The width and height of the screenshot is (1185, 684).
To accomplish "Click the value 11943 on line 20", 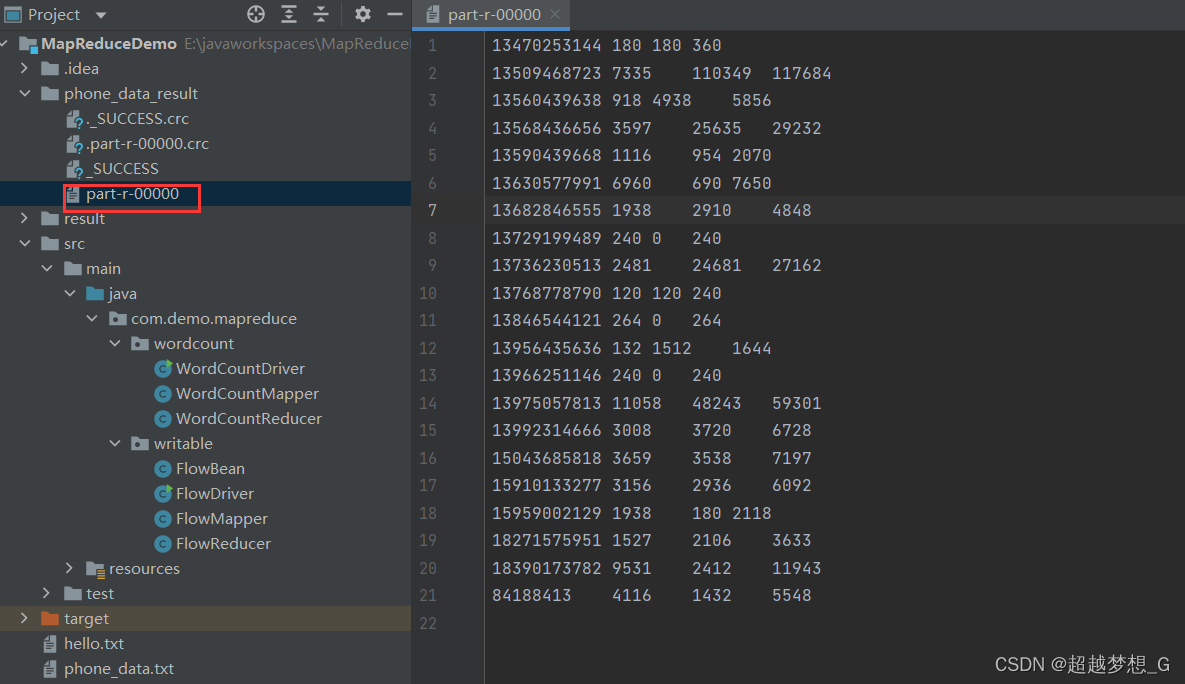I will point(796,568).
